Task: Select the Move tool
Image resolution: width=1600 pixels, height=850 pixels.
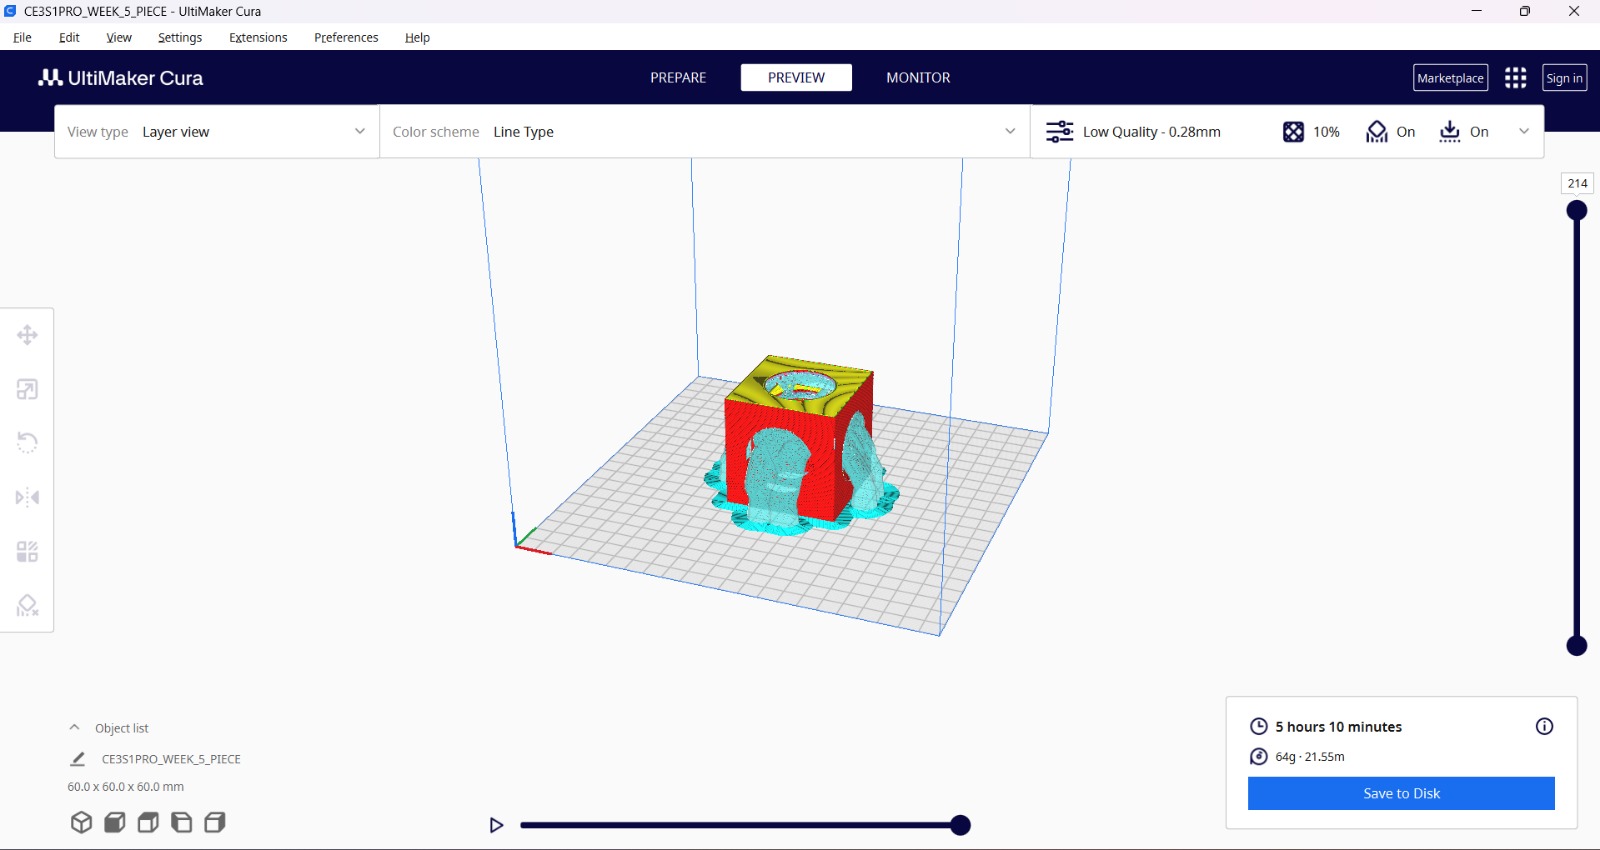Action: coord(27,335)
